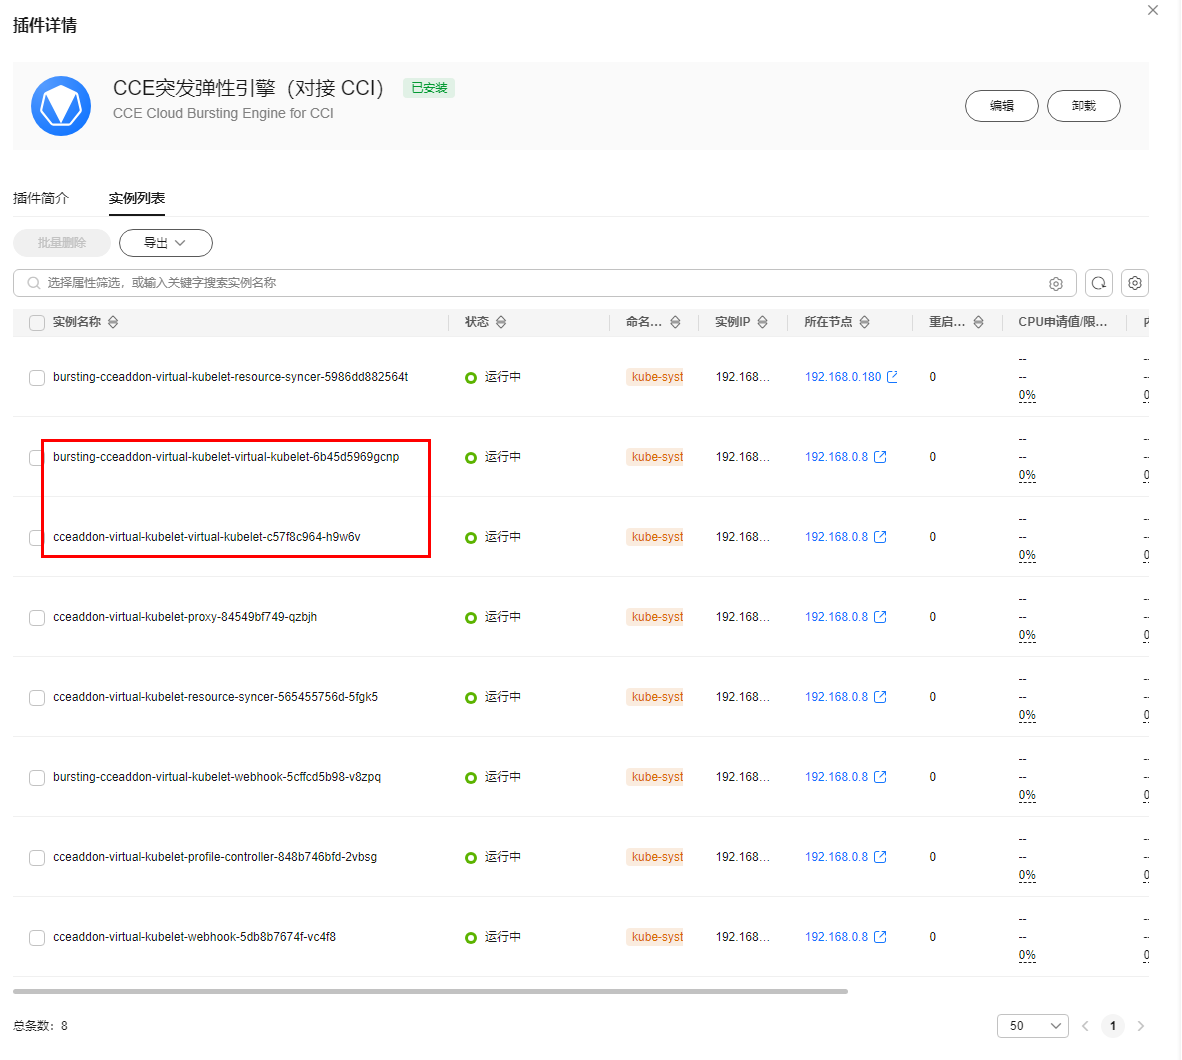Click kube-syst namespace tag in profile-controller row
The width and height of the screenshot is (1182, 1060).
[x=655, y=856]
